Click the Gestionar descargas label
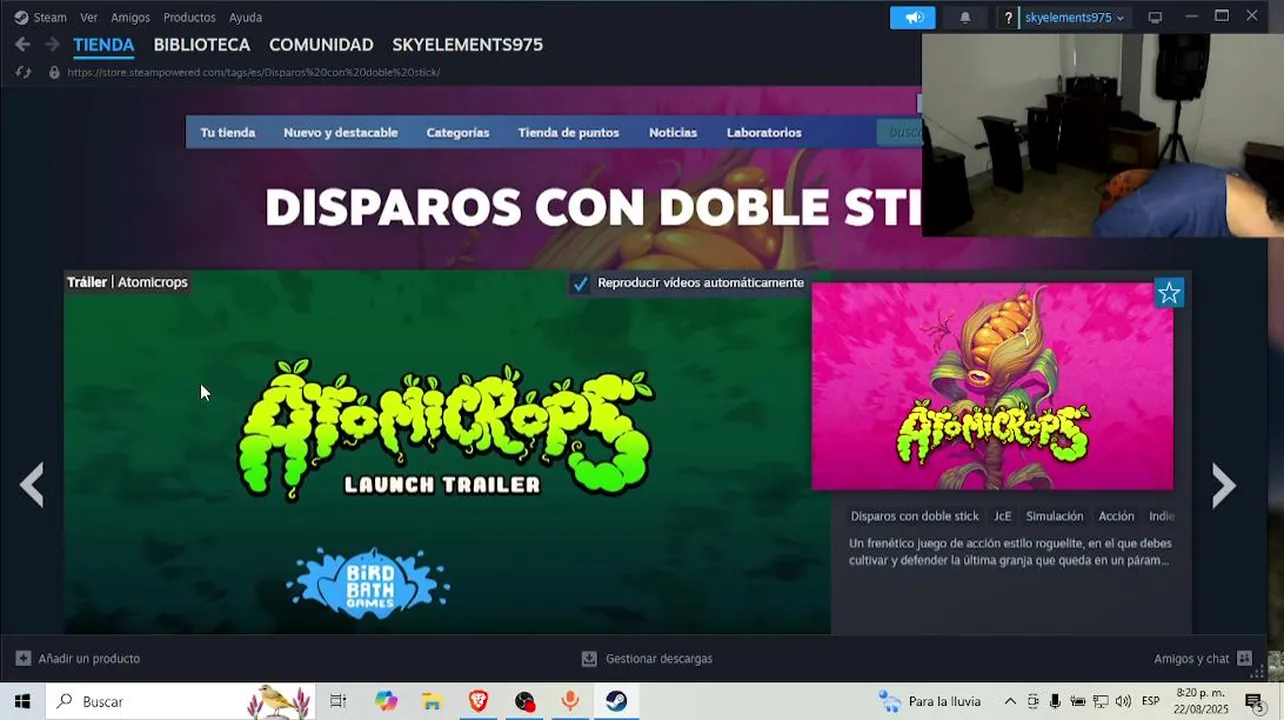Viewport: 1284px width, 720px height. [659, 658]
